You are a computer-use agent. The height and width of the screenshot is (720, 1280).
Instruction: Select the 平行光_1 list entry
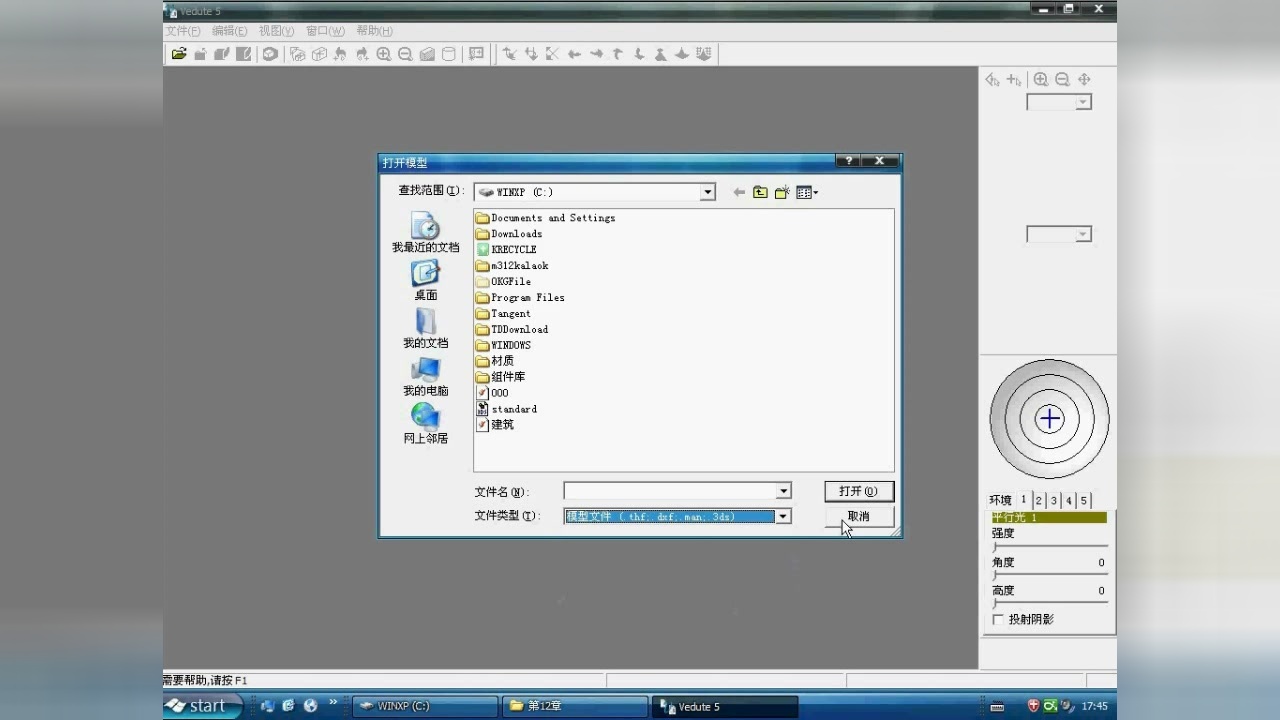coord(1048,518)
